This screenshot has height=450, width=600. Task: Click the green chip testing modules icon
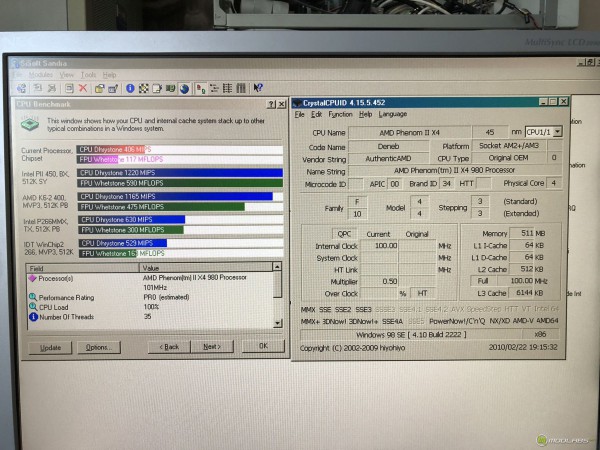[x=170, y=88]
